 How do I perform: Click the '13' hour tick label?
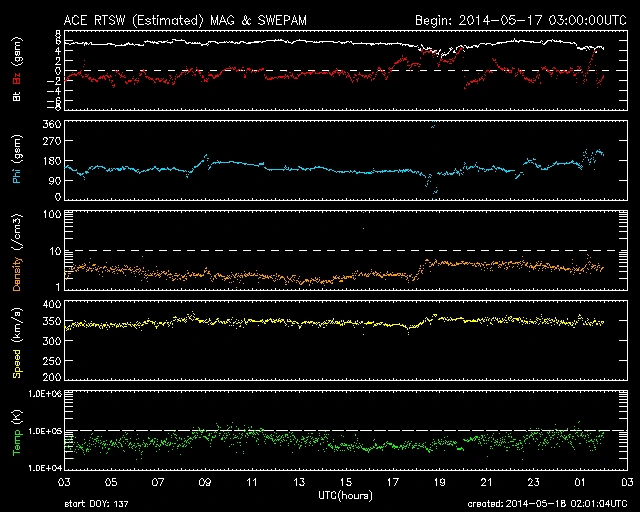pyautogui.click(x=299, y=482)
